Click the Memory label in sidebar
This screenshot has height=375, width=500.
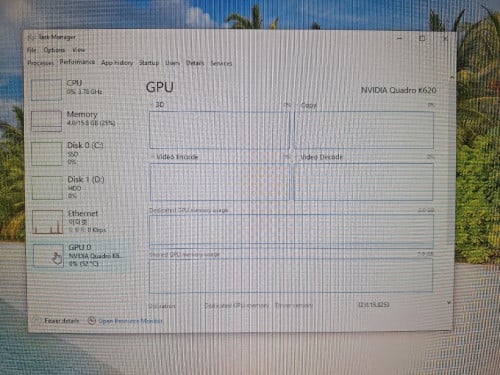(x=82, y=114)
